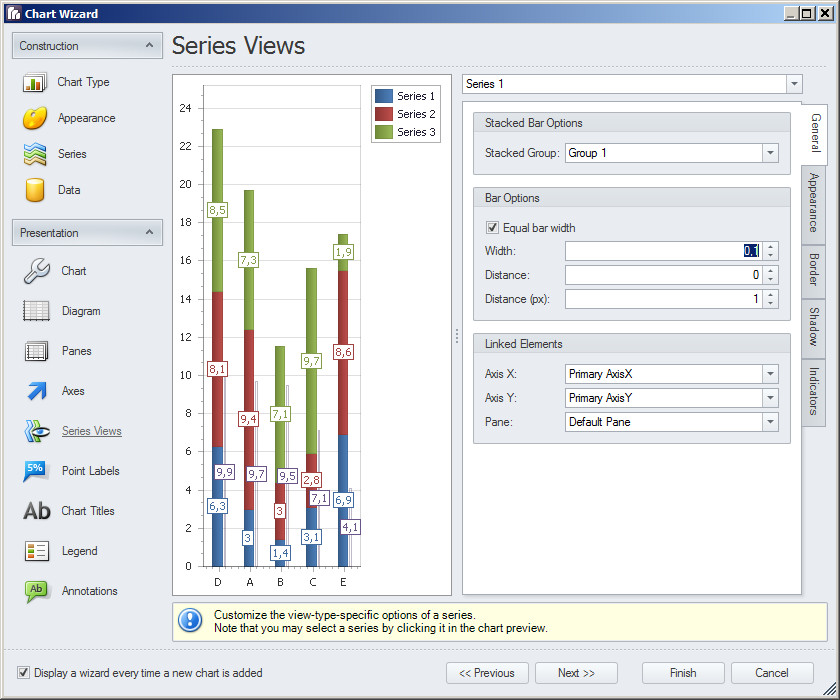Switch to the Shadow vertical tab
The image size is (840, 700).
click(813, 327)
